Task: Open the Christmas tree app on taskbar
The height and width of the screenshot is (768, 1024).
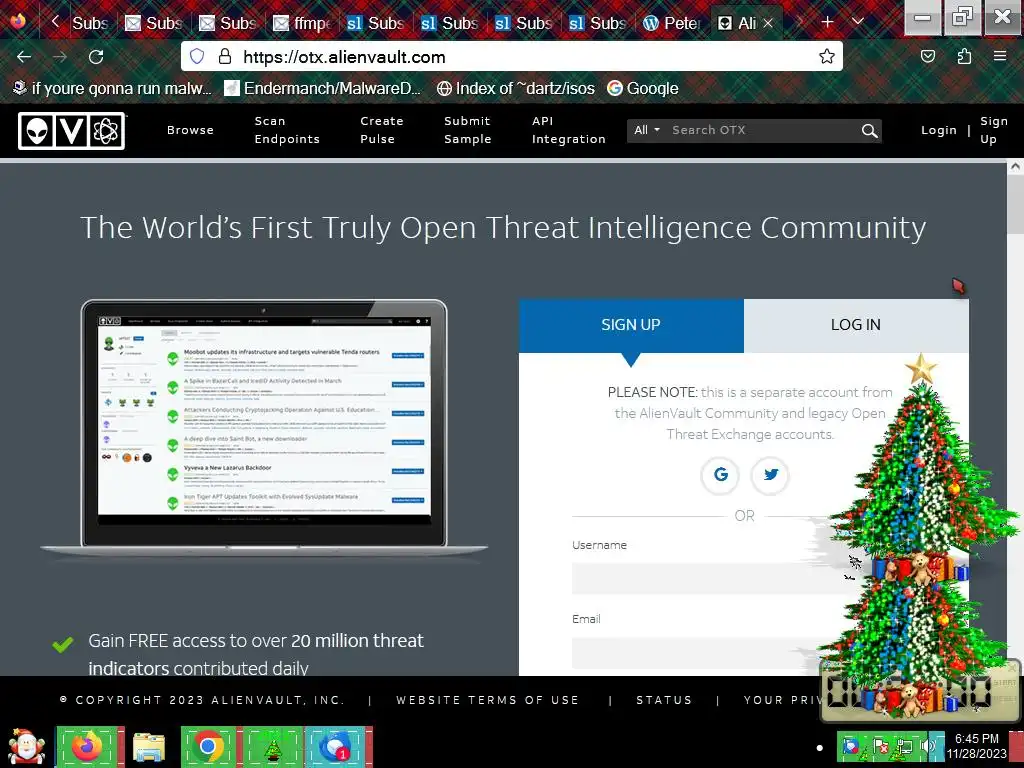Action: [x=272, y=747]
